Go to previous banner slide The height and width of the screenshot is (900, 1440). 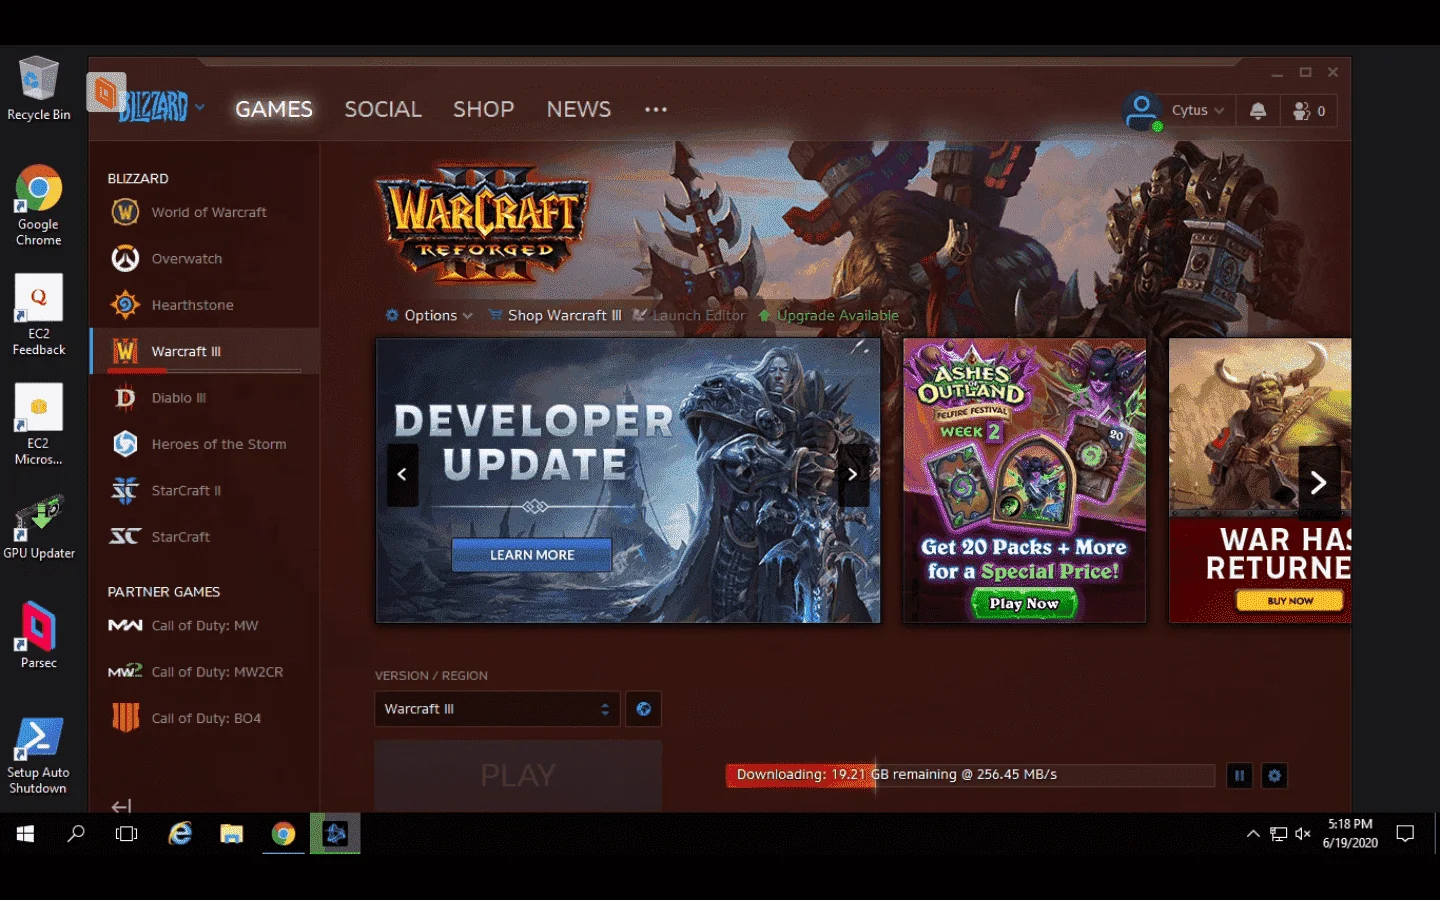[402, 475]
